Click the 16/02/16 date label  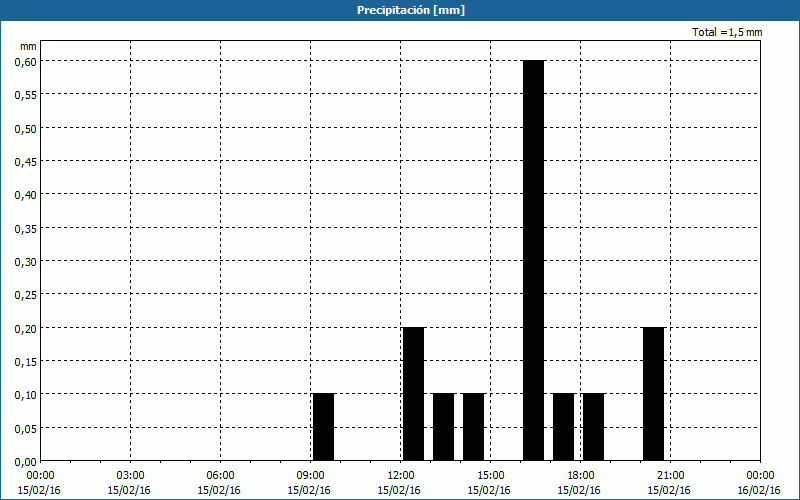point(759,490)
